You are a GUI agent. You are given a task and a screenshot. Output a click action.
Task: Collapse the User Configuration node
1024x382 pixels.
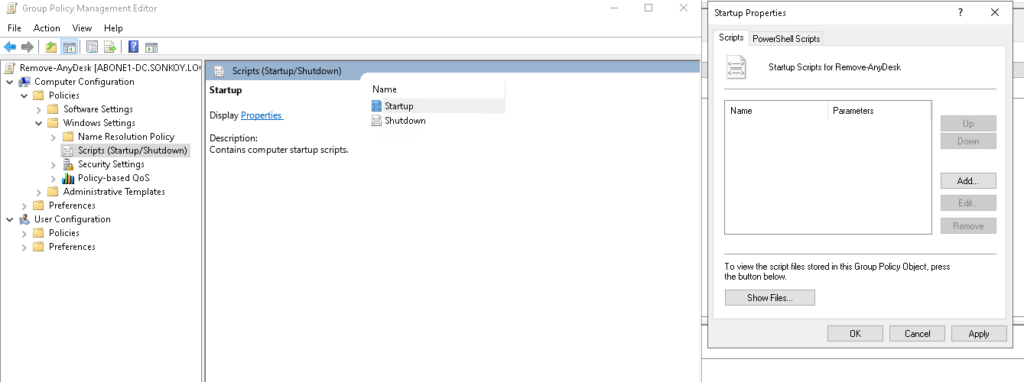10,219
